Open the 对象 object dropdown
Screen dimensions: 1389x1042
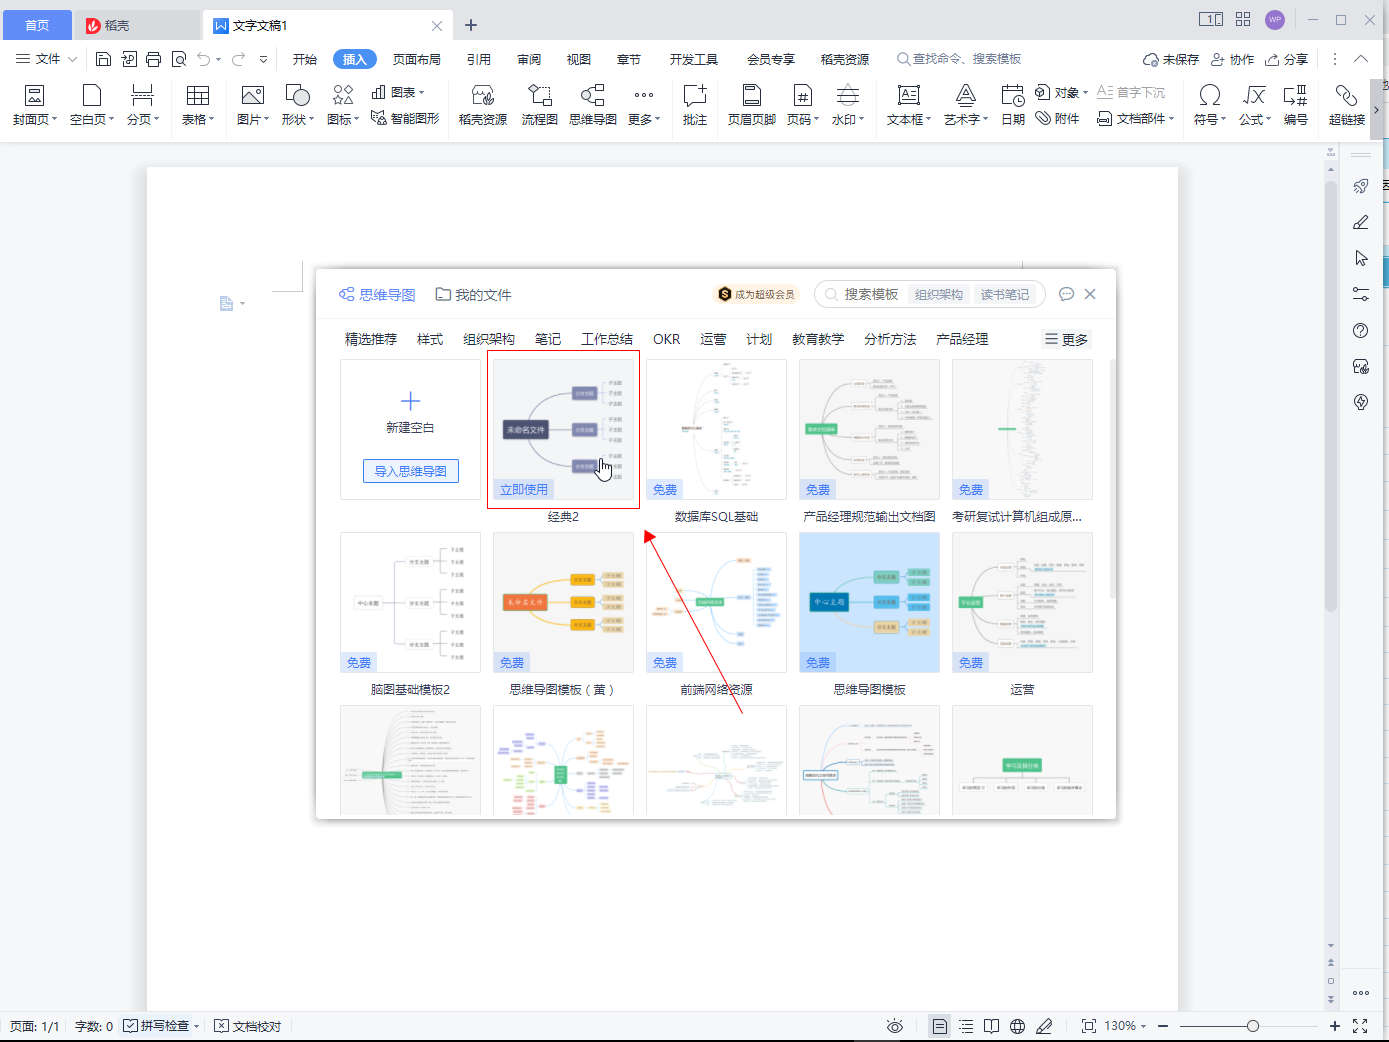click(x=1061, y=92)
